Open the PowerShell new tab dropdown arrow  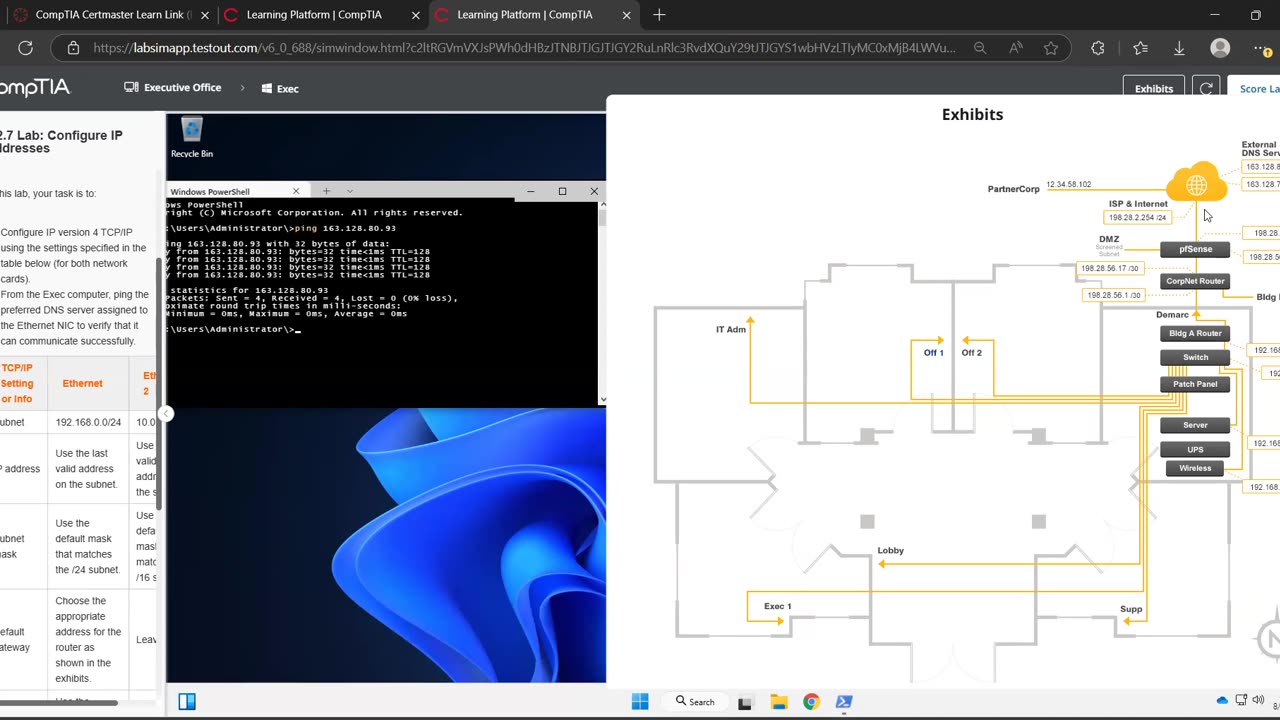349,191
